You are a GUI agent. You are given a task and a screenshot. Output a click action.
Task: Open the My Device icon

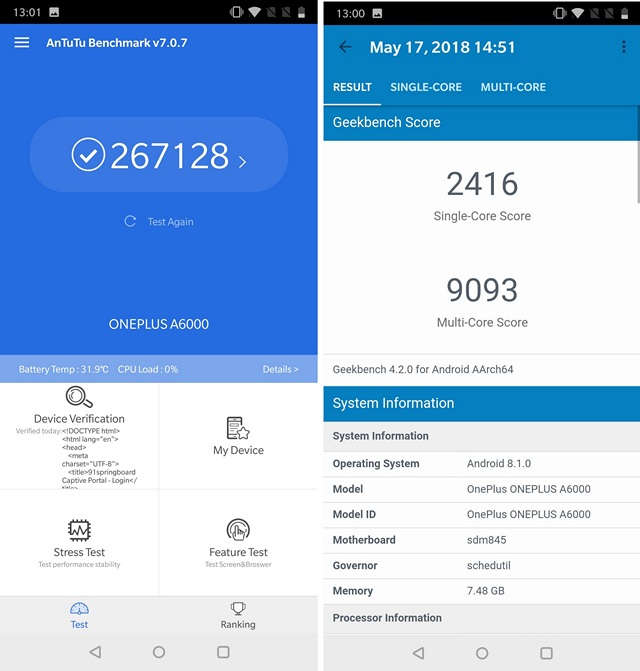(238, 428)
